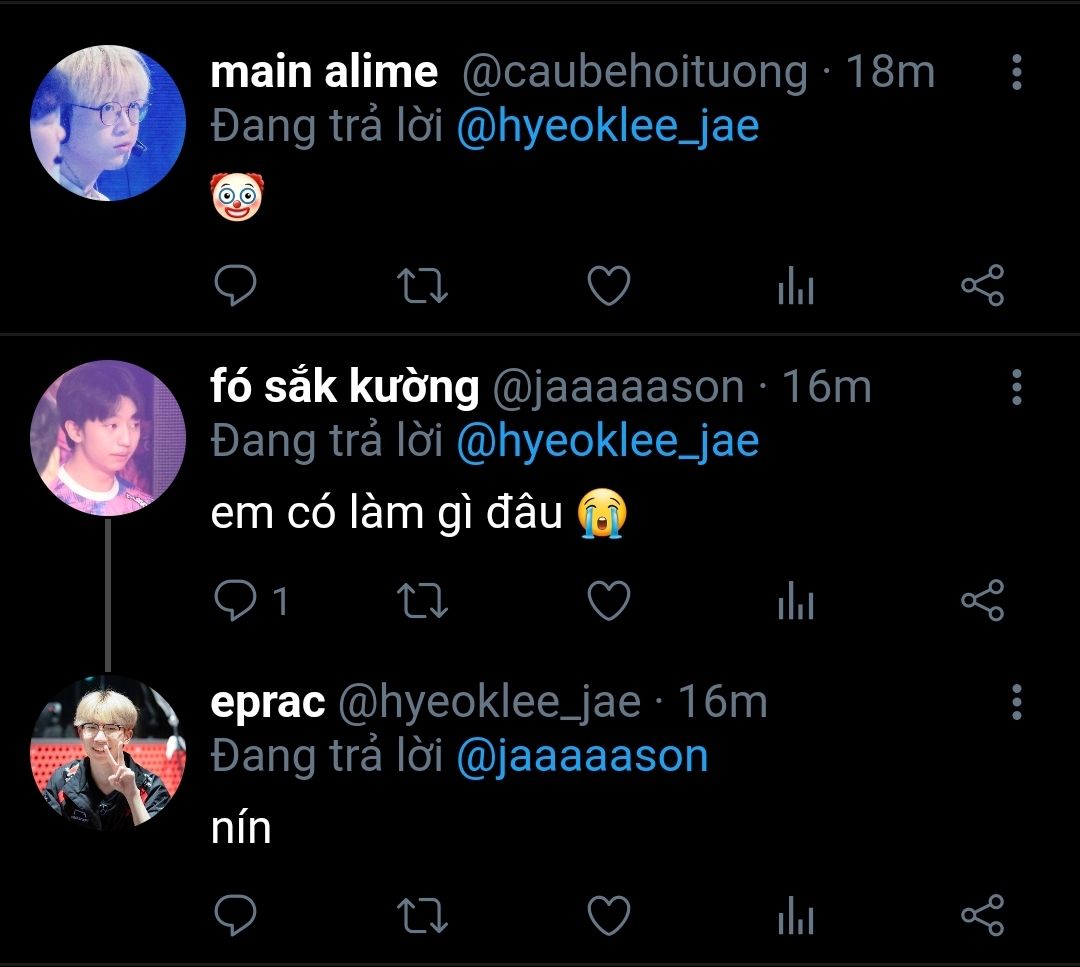Retweet main alime's clown emoji tweet
Viewport: 1080px width, 967px height.
click(422, 286)
